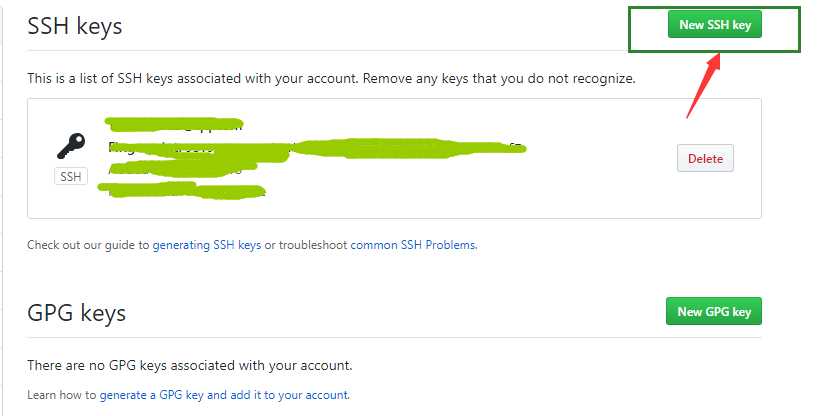Click the New GPG key button
The height and width of the screenshot is (416, 821).
pyautogui.click(x=714, y=311)
